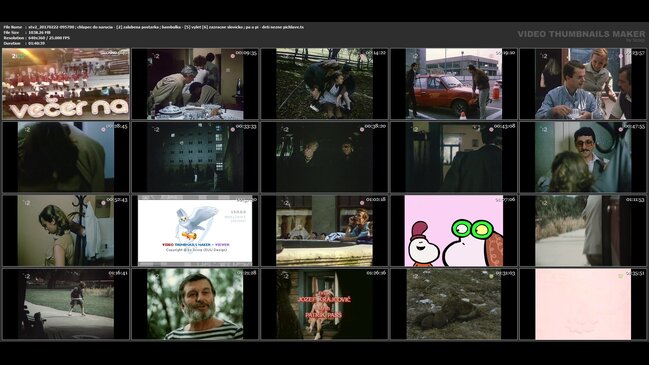Click the blank pink frame thumbnail
Image resolution: width=649 pixels, height=365 pixels.
pos(583,304)
